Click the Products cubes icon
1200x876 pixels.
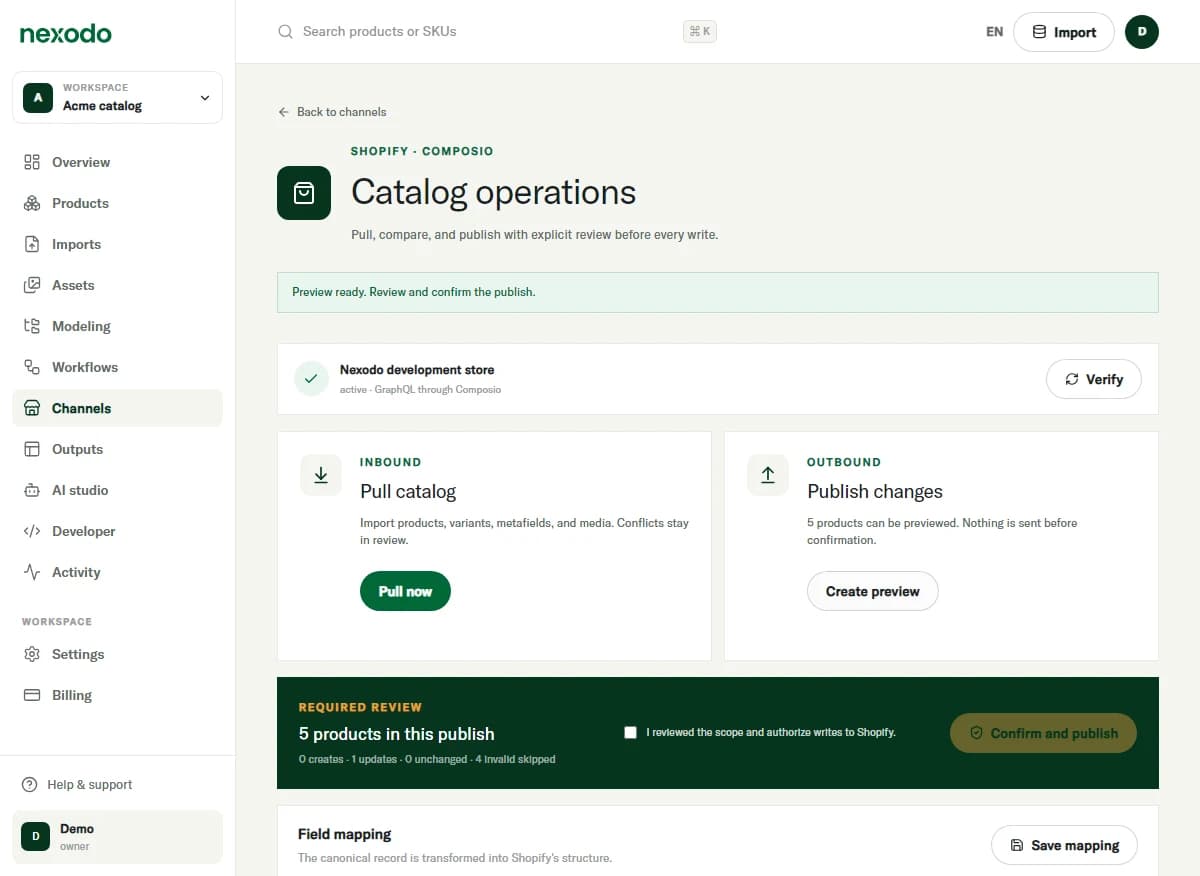pos(32,203)
